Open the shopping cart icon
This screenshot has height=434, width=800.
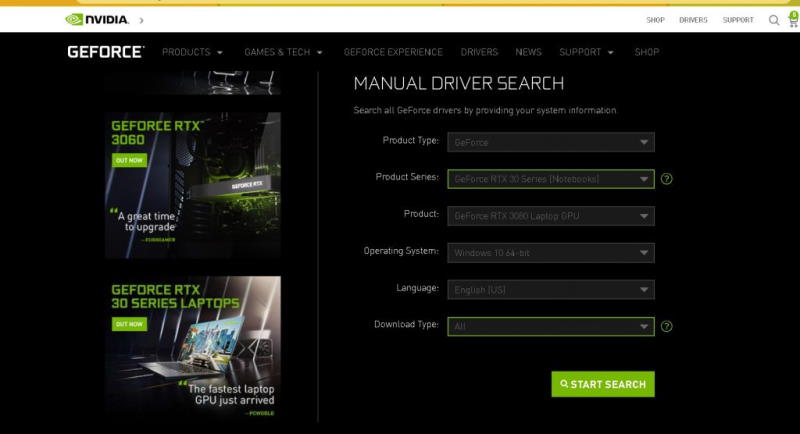point(793,19)
